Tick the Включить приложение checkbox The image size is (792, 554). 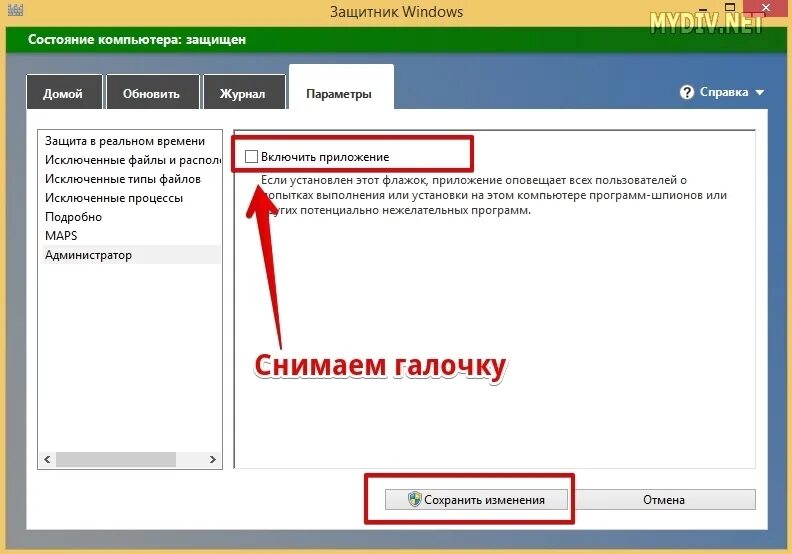pos(251,157)
